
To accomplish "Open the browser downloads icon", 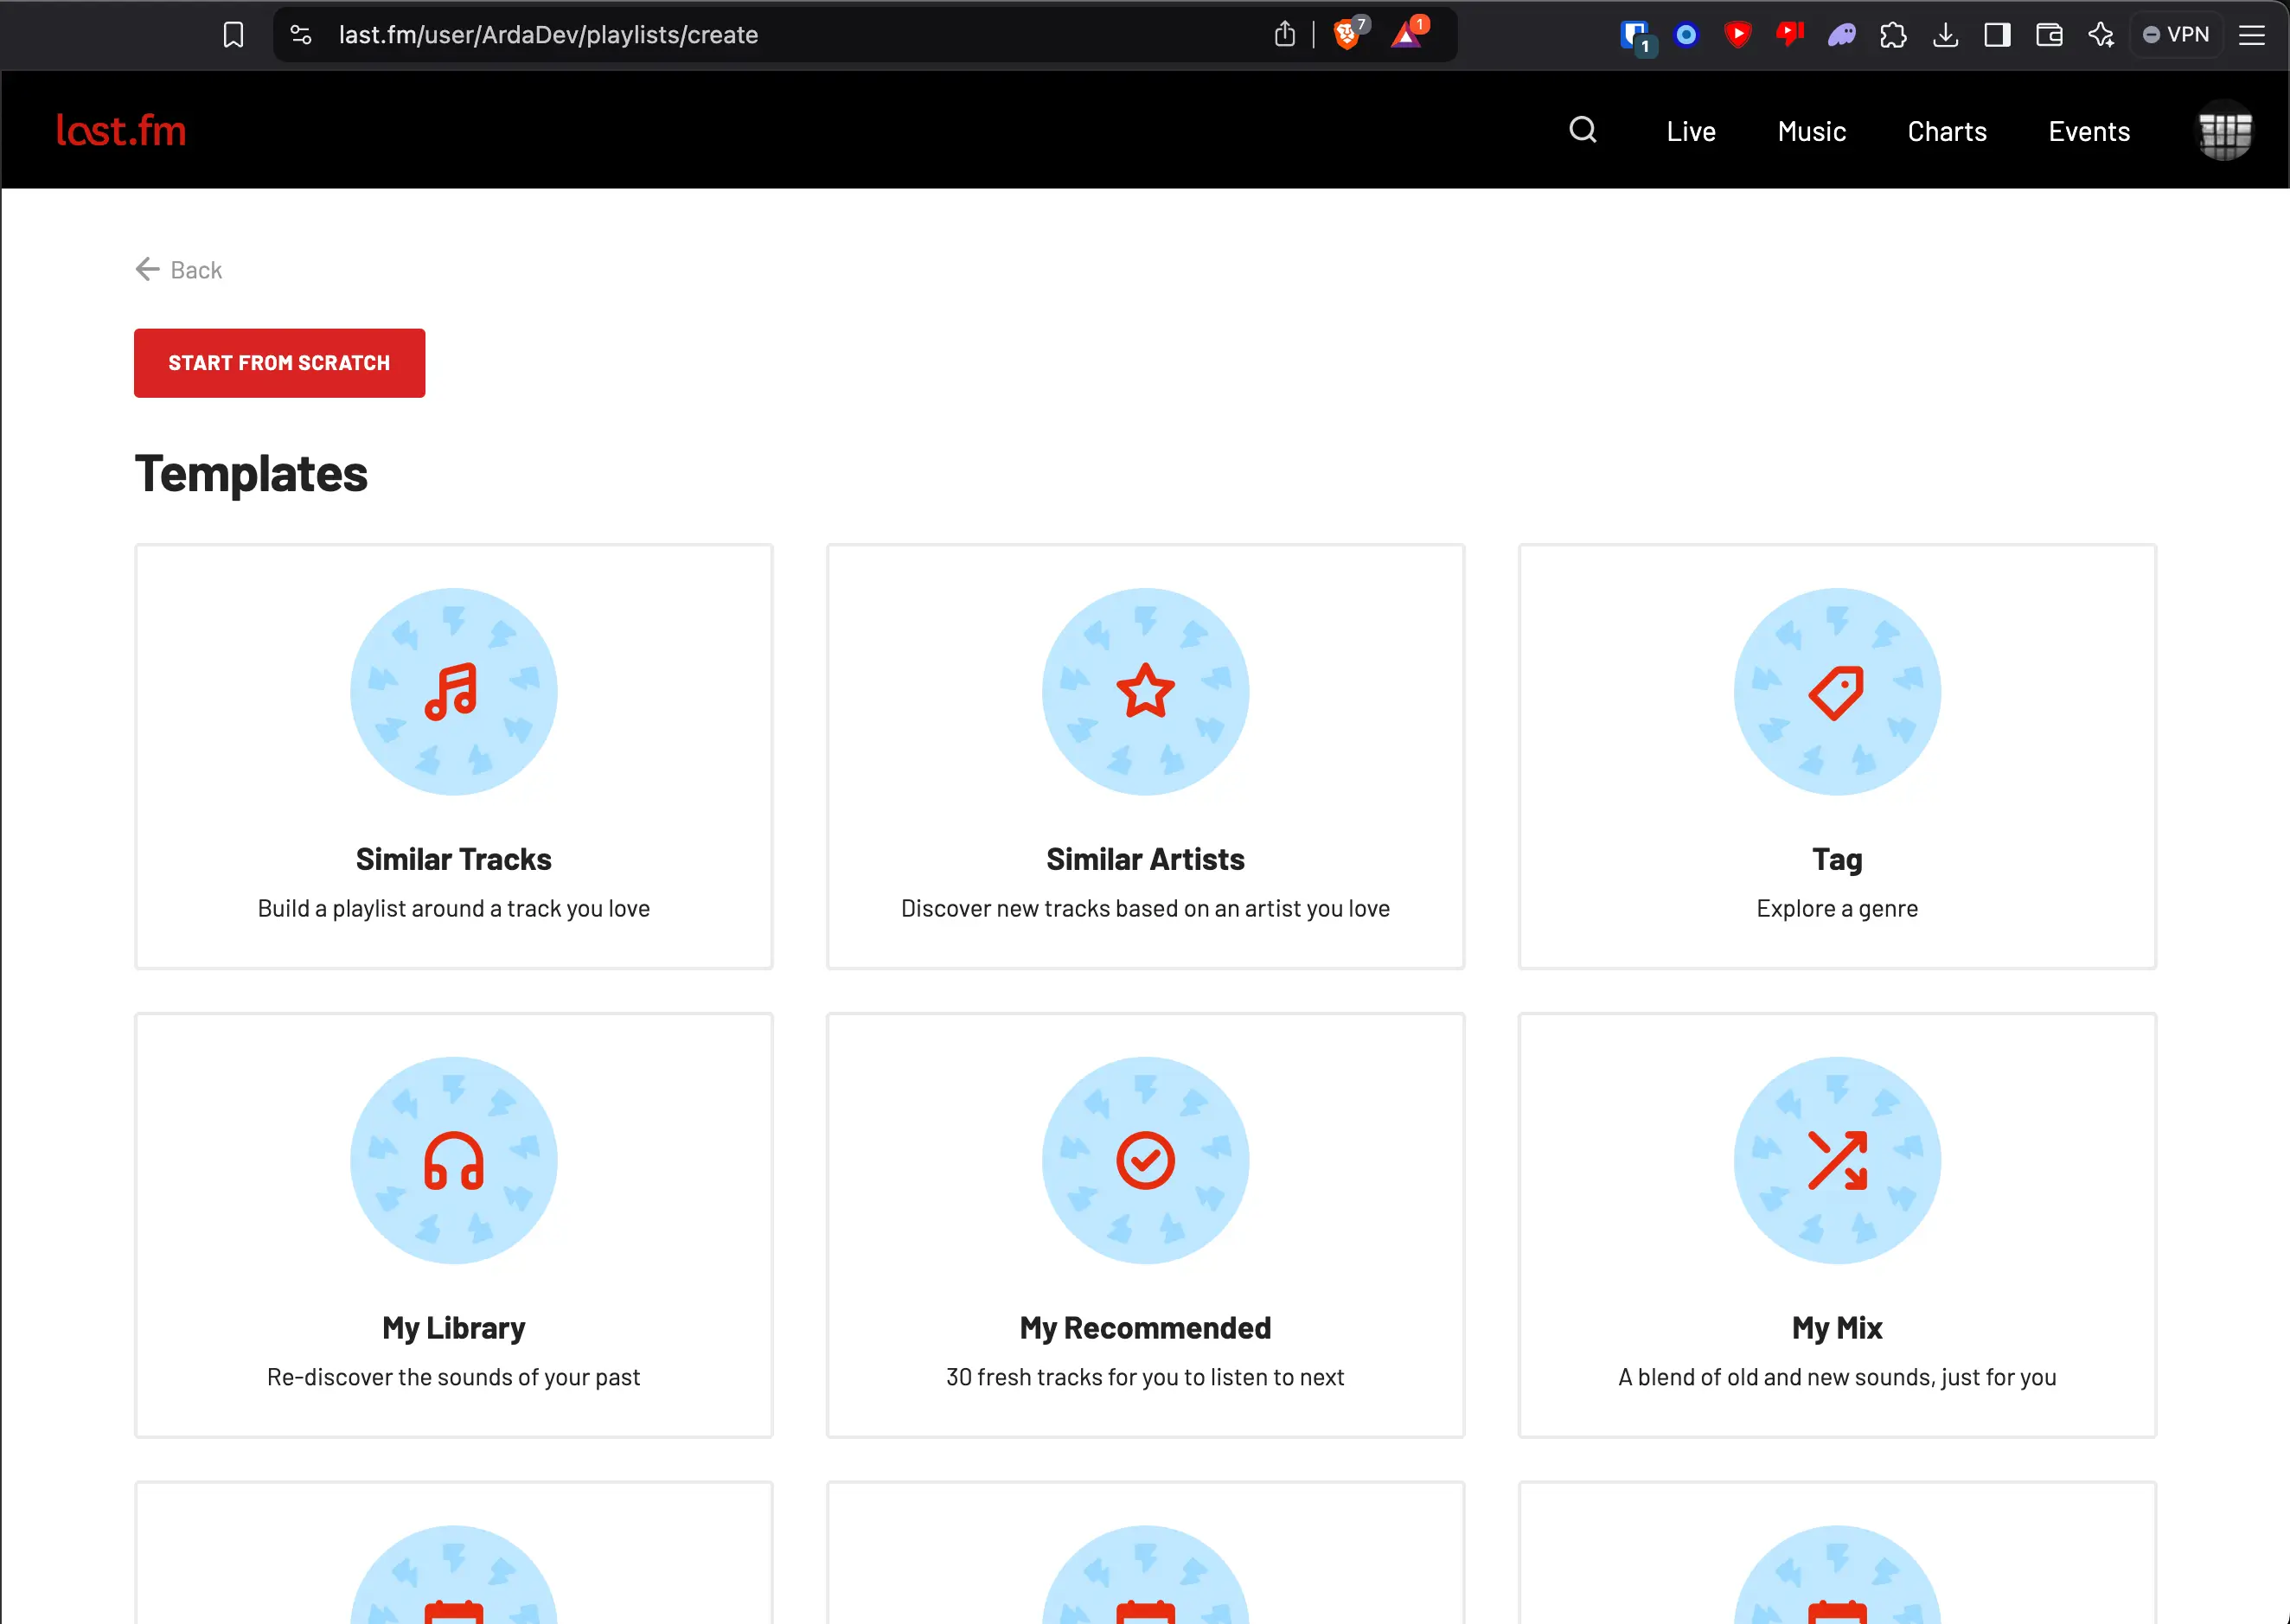I will pyautogui.click(x=1945, y=35).
